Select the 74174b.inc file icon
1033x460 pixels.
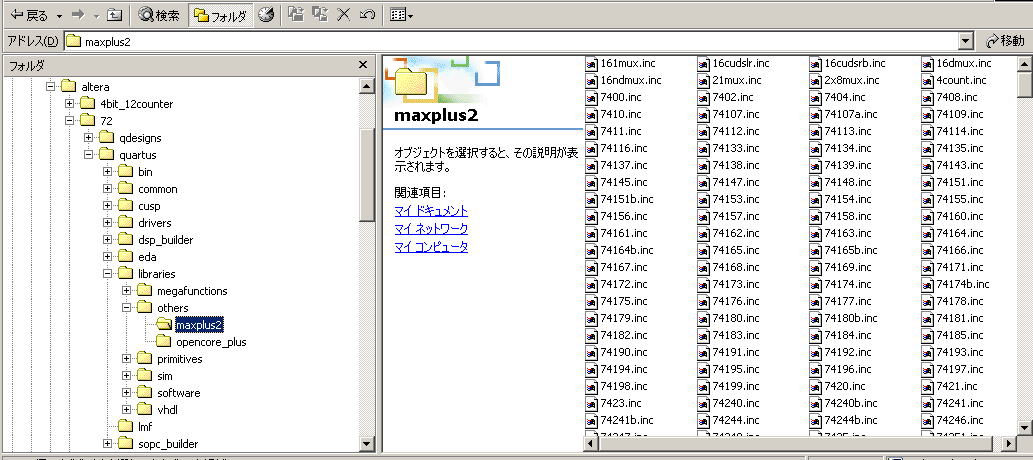tap(928, 284)
